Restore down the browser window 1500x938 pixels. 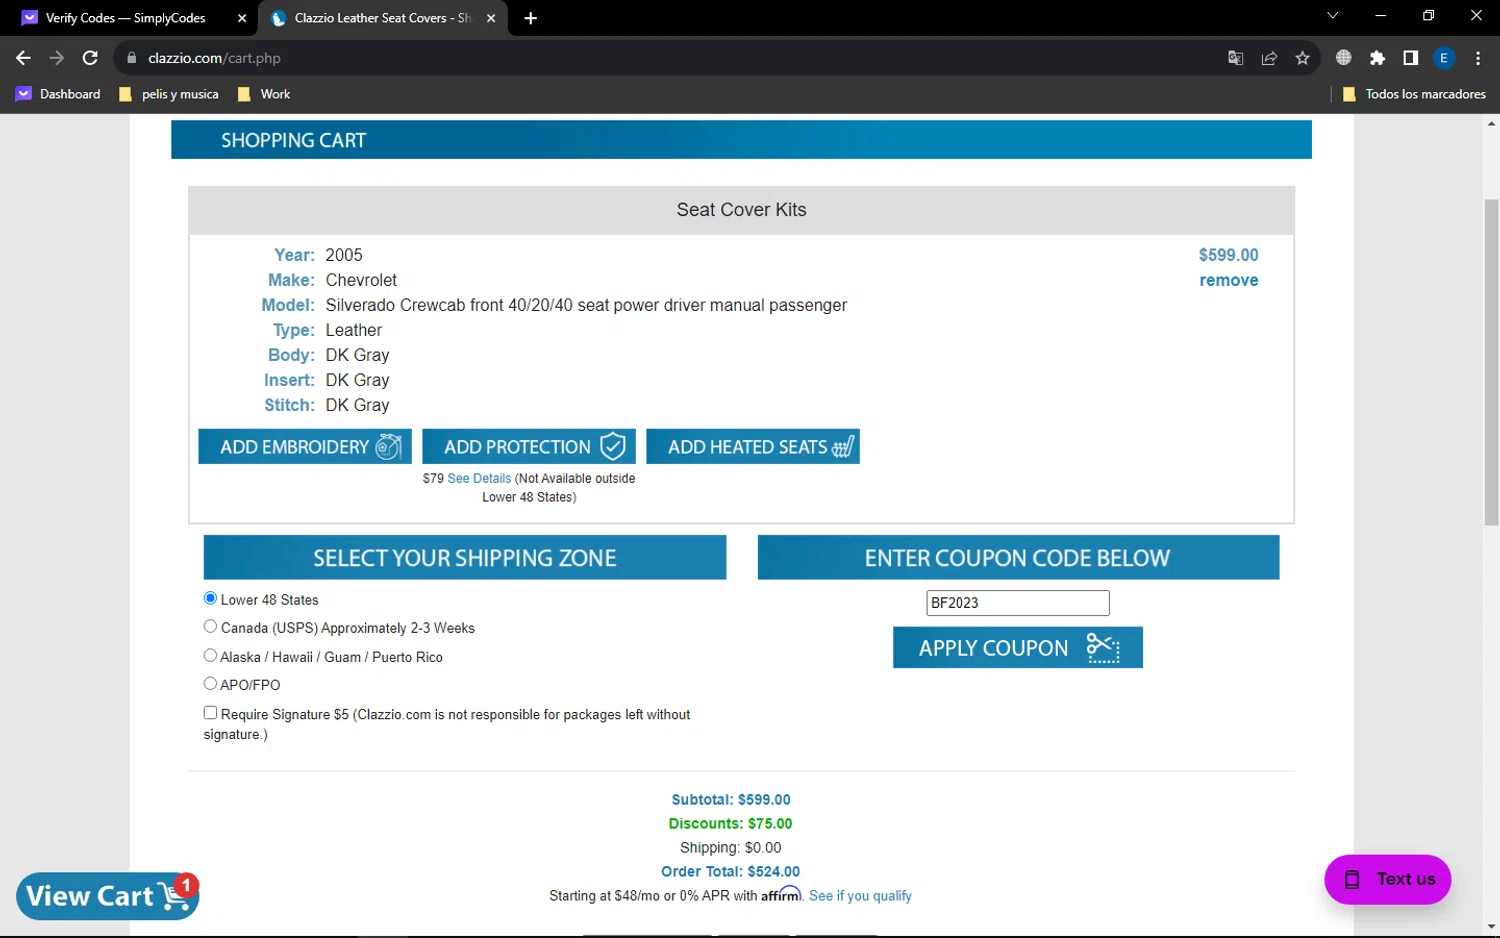1428,16
